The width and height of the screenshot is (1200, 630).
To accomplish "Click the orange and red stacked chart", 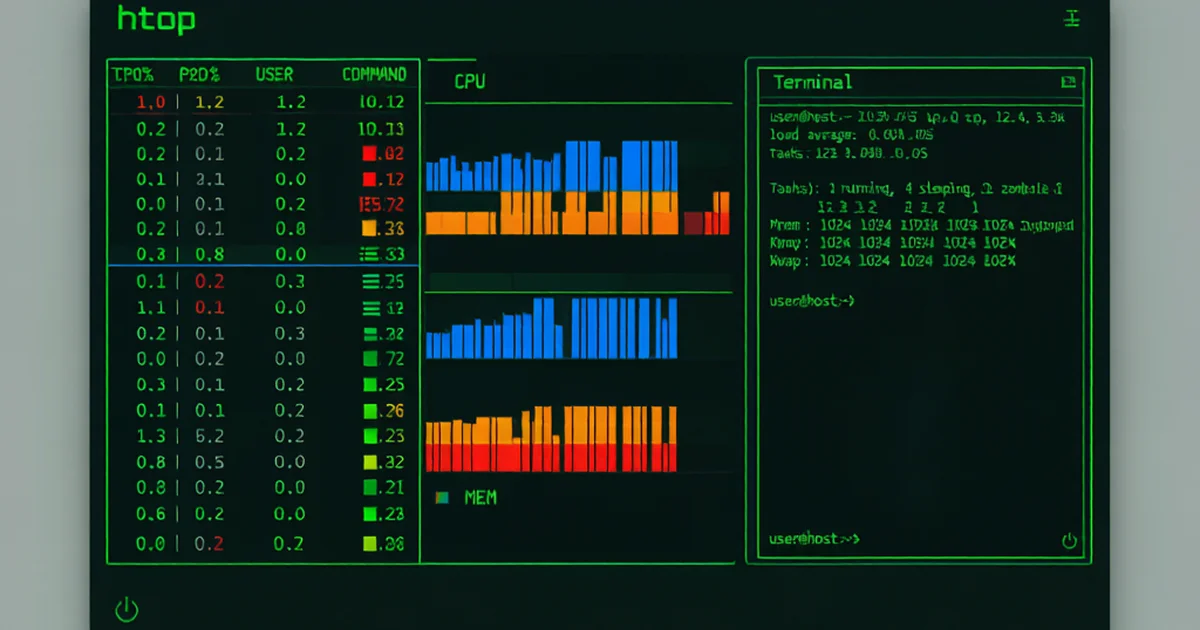I will (x=552, y=439).
